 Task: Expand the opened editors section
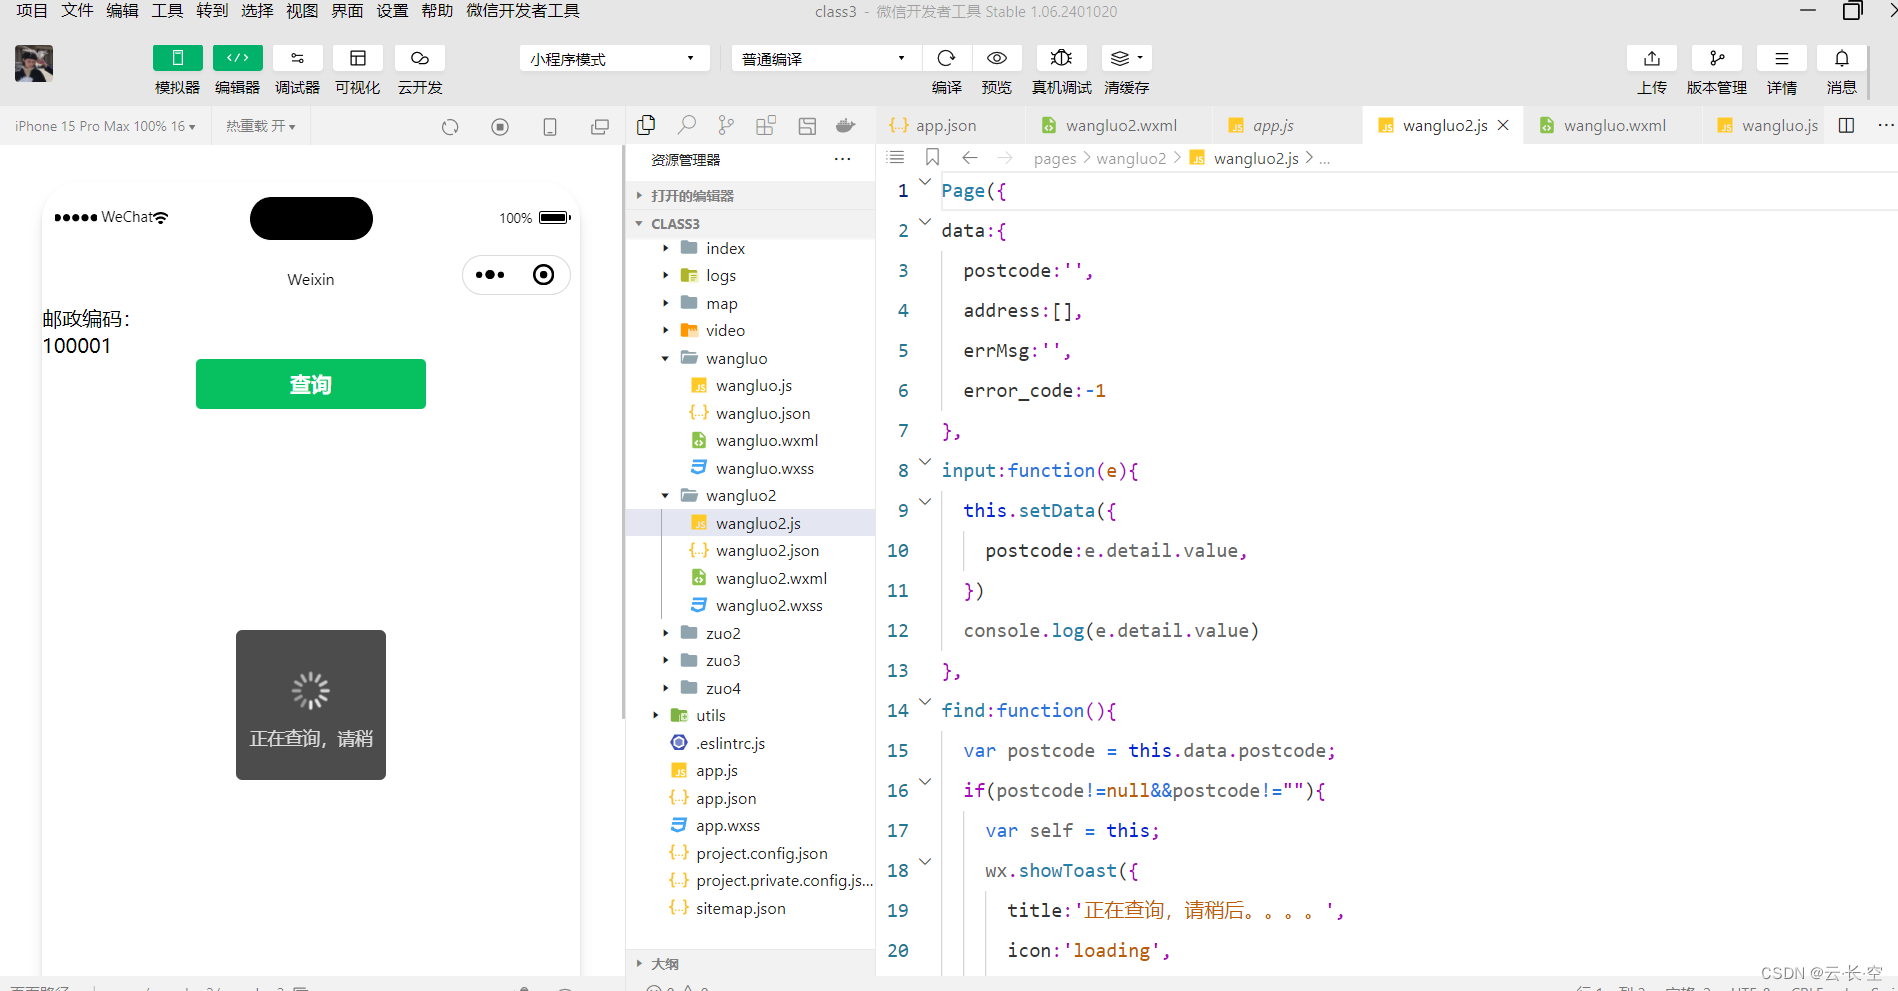point(750,196)
